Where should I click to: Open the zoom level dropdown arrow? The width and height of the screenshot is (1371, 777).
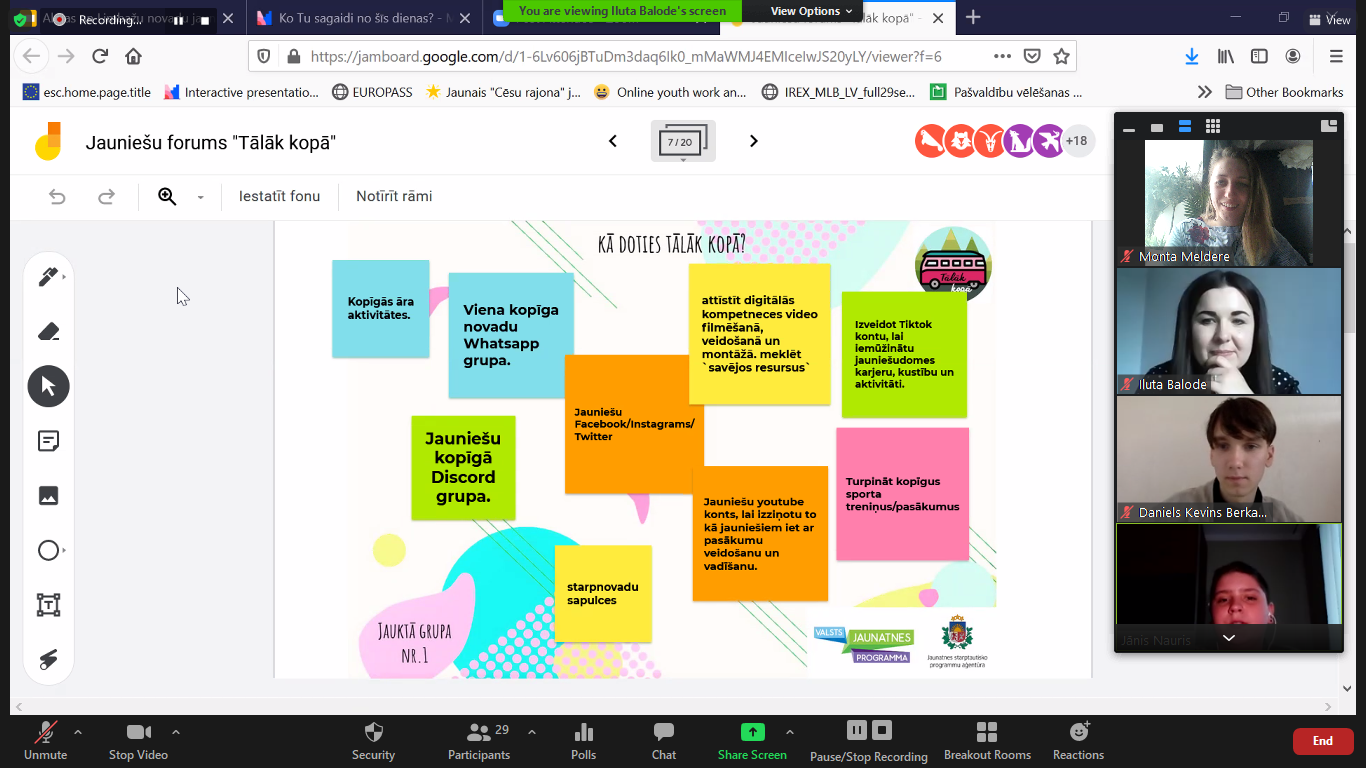click(x=200, y=198)
